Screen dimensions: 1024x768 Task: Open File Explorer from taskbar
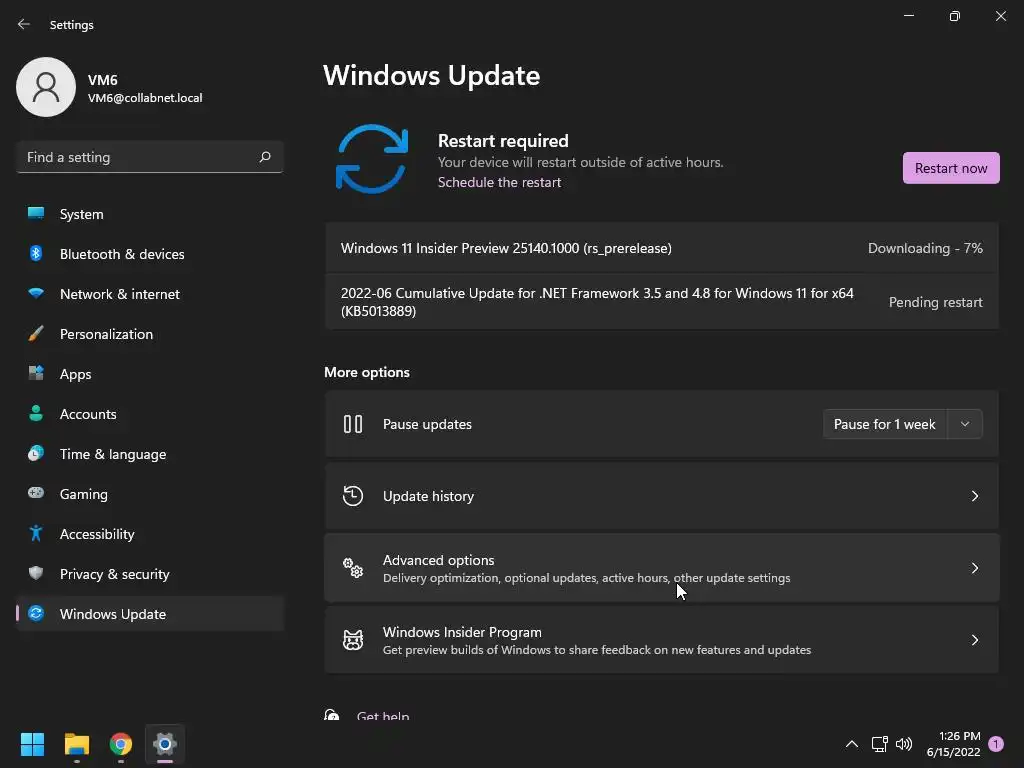point(76,744)
